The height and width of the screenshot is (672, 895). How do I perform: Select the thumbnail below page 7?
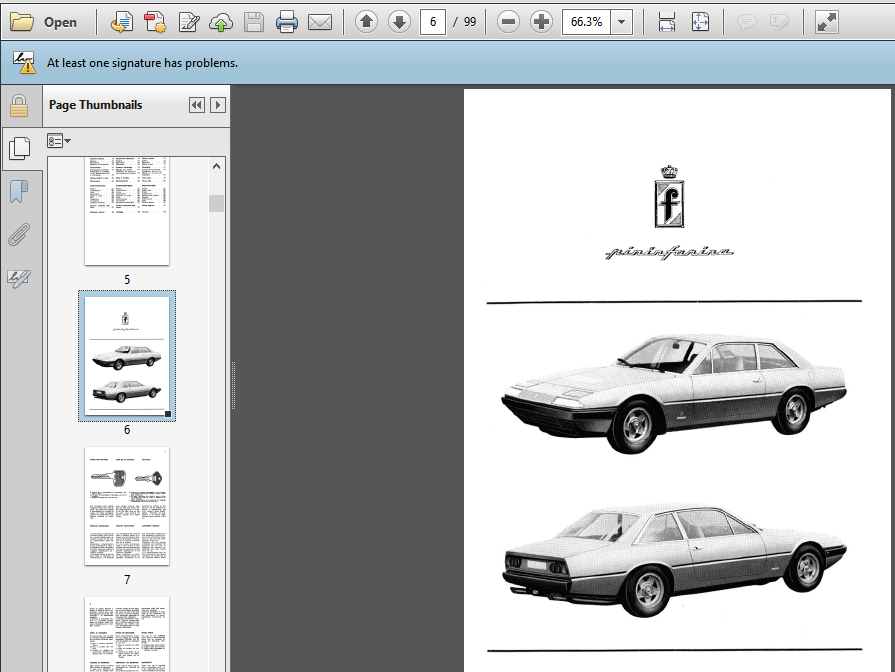point(127,634)
